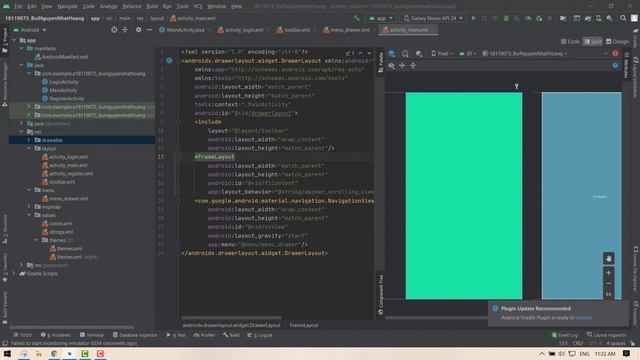The height and width of the screenshot is (360, 640).
Task: Open the Search Everywhere magnifier icon
Action: click(x=623, y=18)
